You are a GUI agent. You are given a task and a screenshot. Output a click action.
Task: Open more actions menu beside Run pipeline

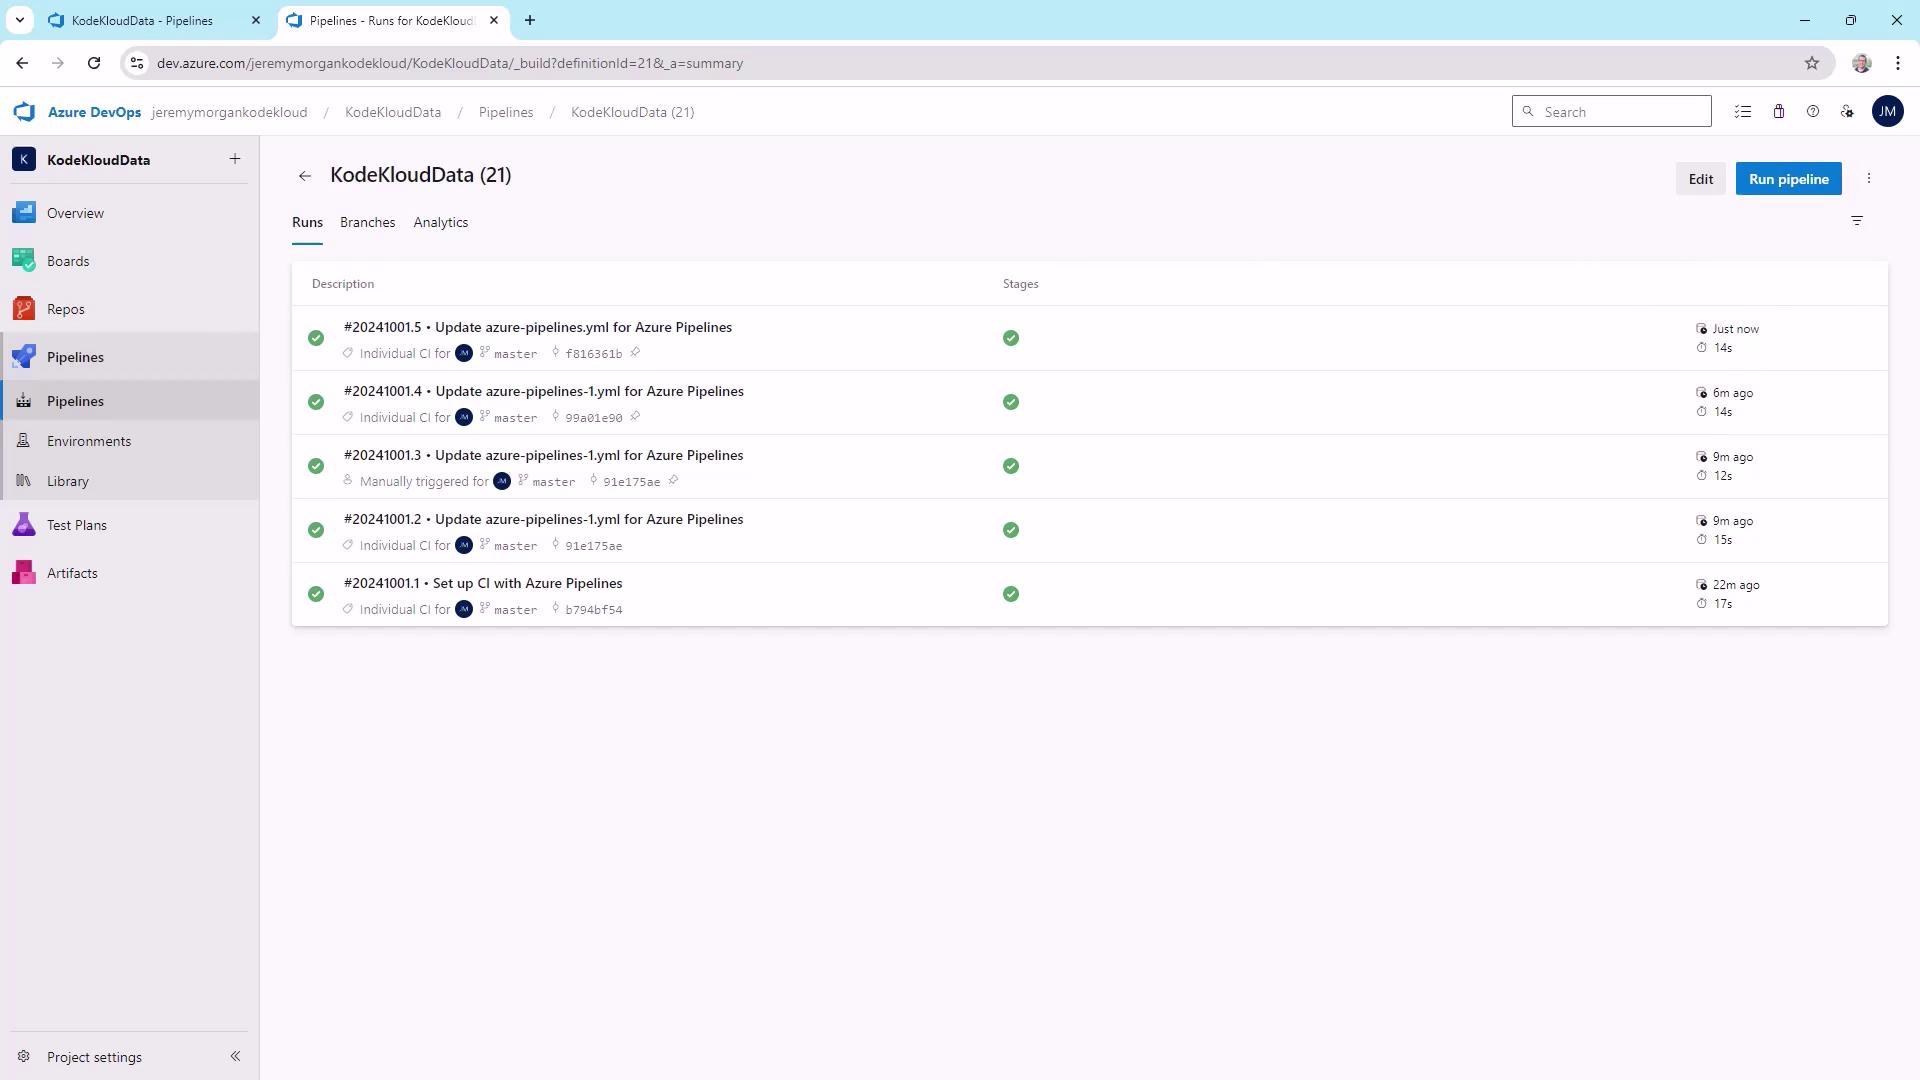(1869, 179)
